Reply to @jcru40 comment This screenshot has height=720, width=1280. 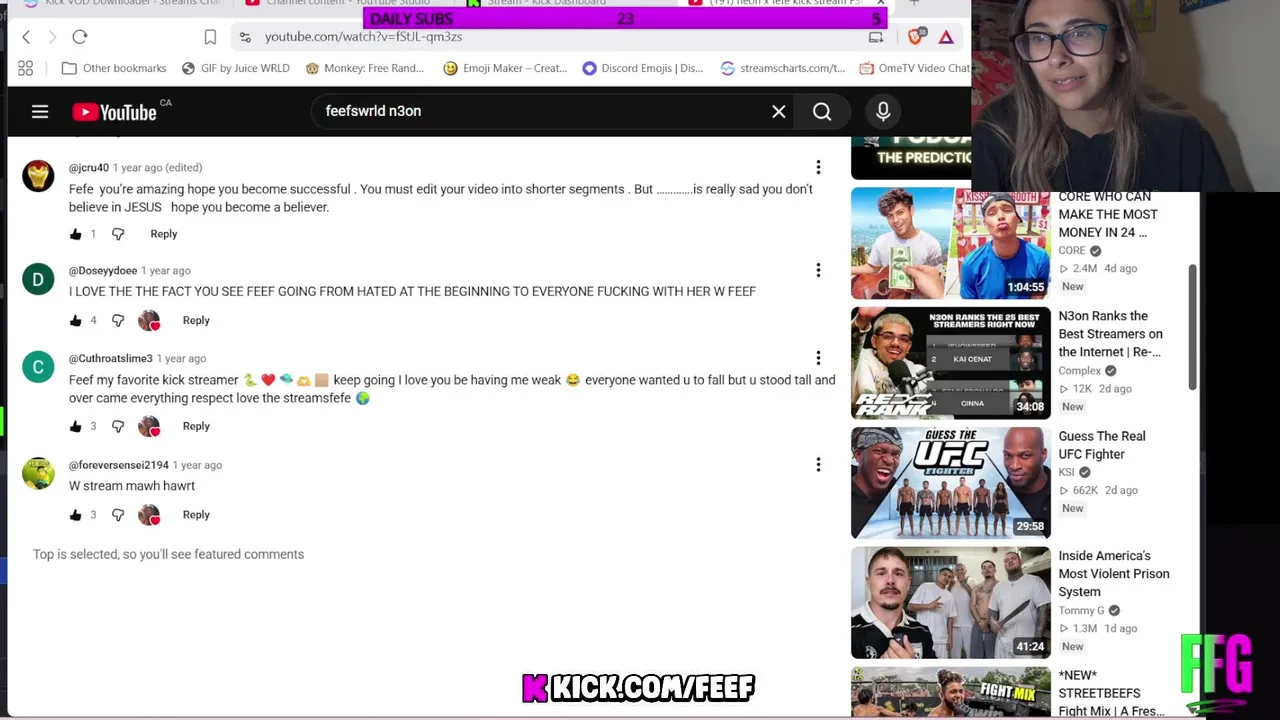tap(164, 234)
